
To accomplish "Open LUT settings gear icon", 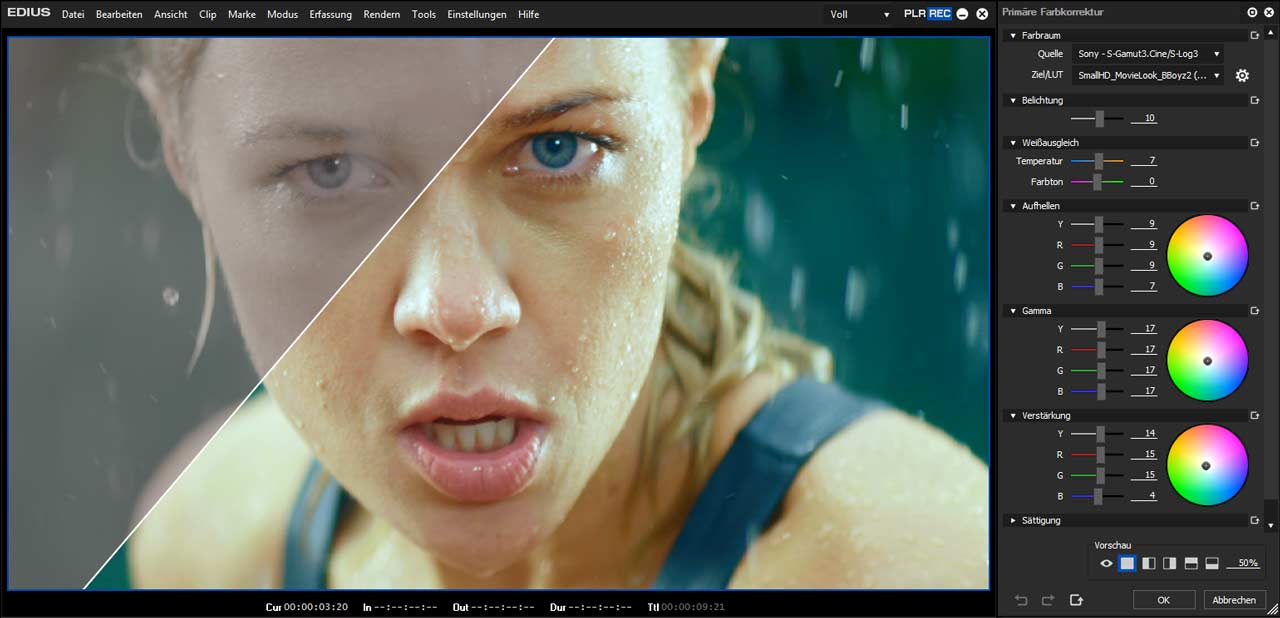I will coord(1242,75).
